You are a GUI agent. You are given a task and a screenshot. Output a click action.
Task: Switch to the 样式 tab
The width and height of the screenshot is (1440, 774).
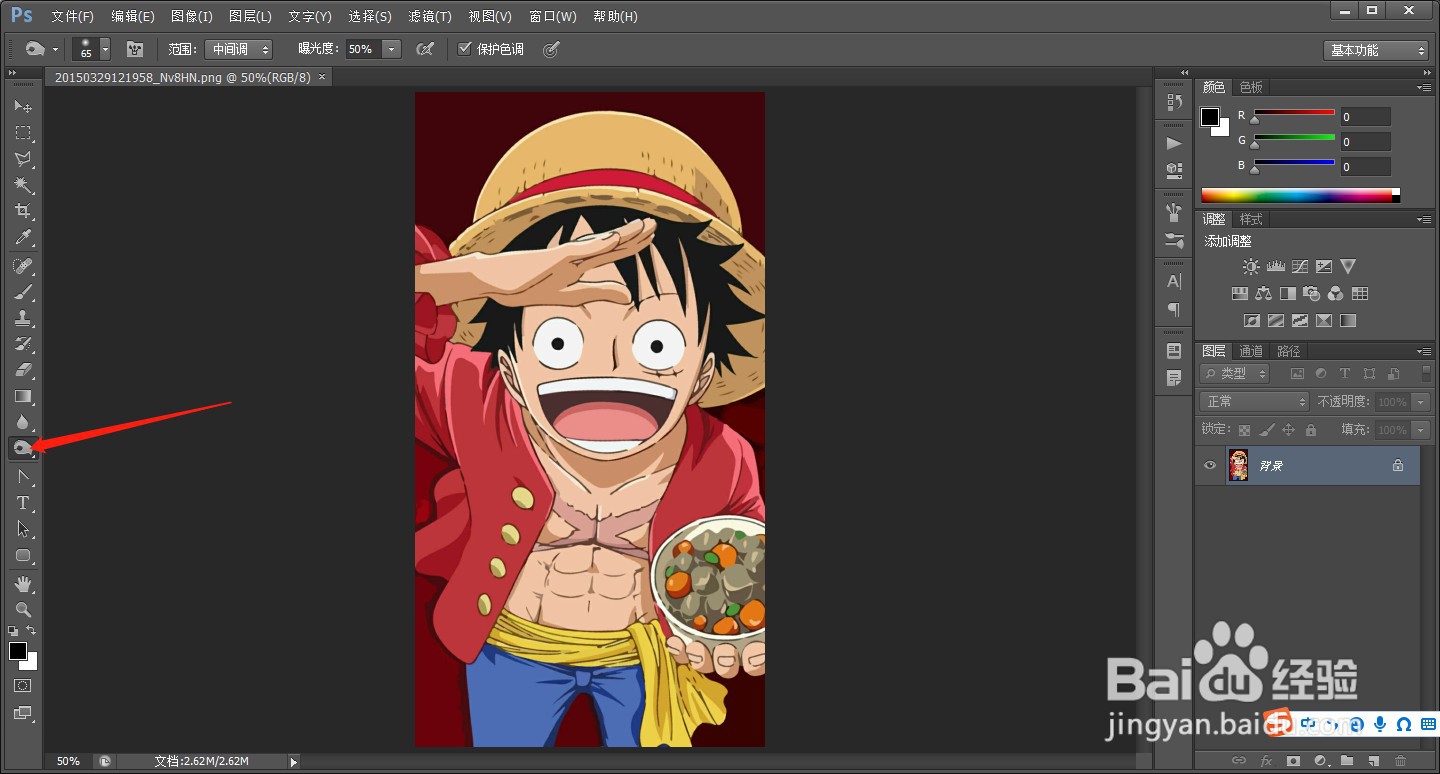point(1251,219)
